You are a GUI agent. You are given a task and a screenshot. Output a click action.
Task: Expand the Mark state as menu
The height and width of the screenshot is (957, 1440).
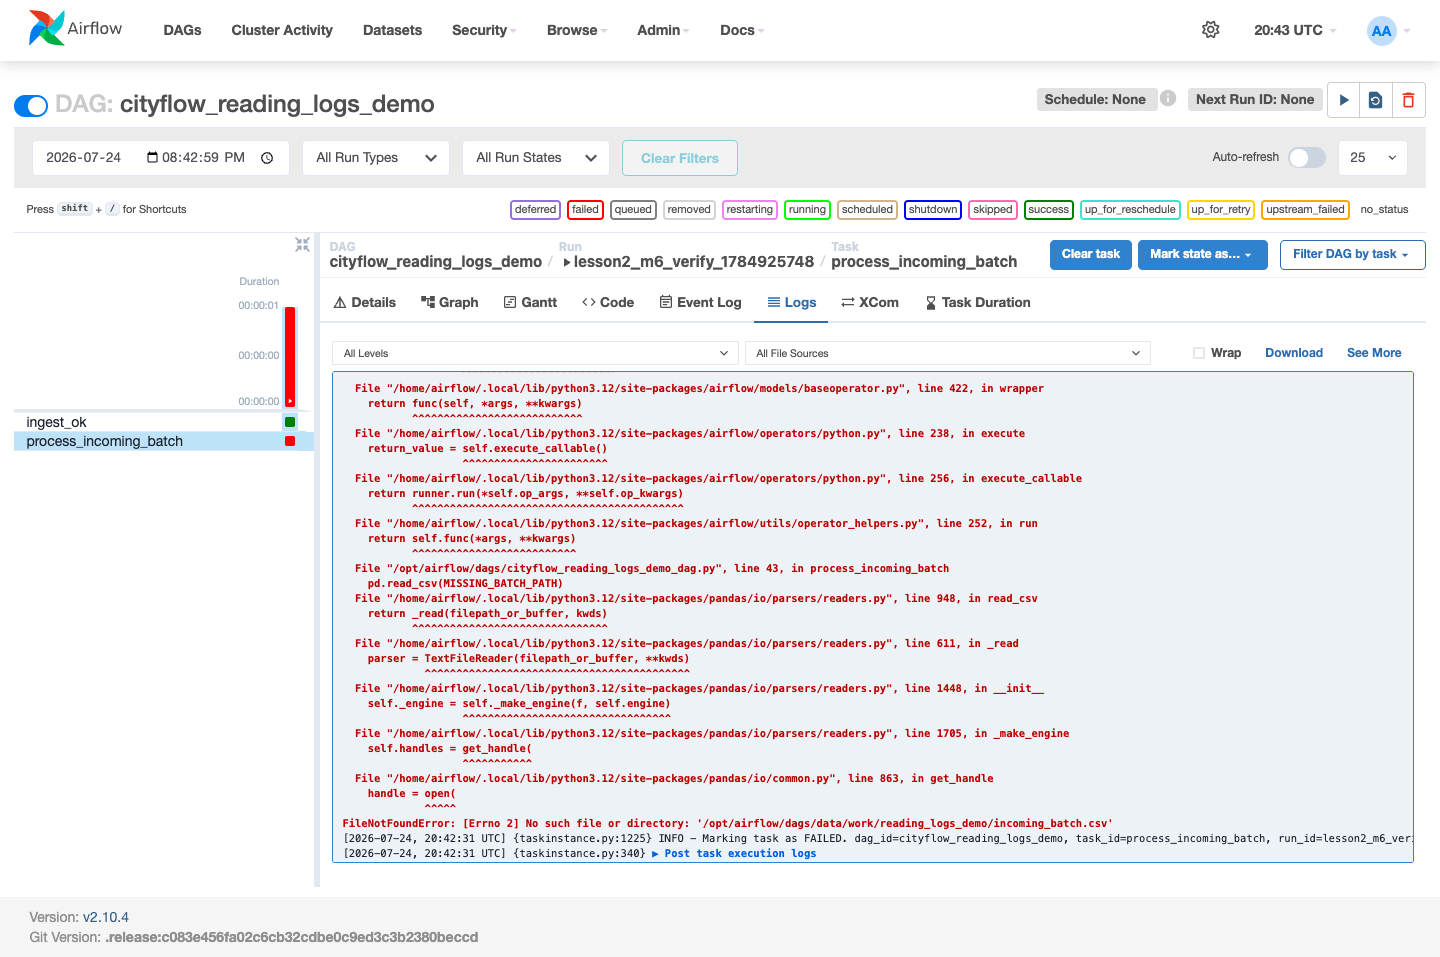(1202, 254)
